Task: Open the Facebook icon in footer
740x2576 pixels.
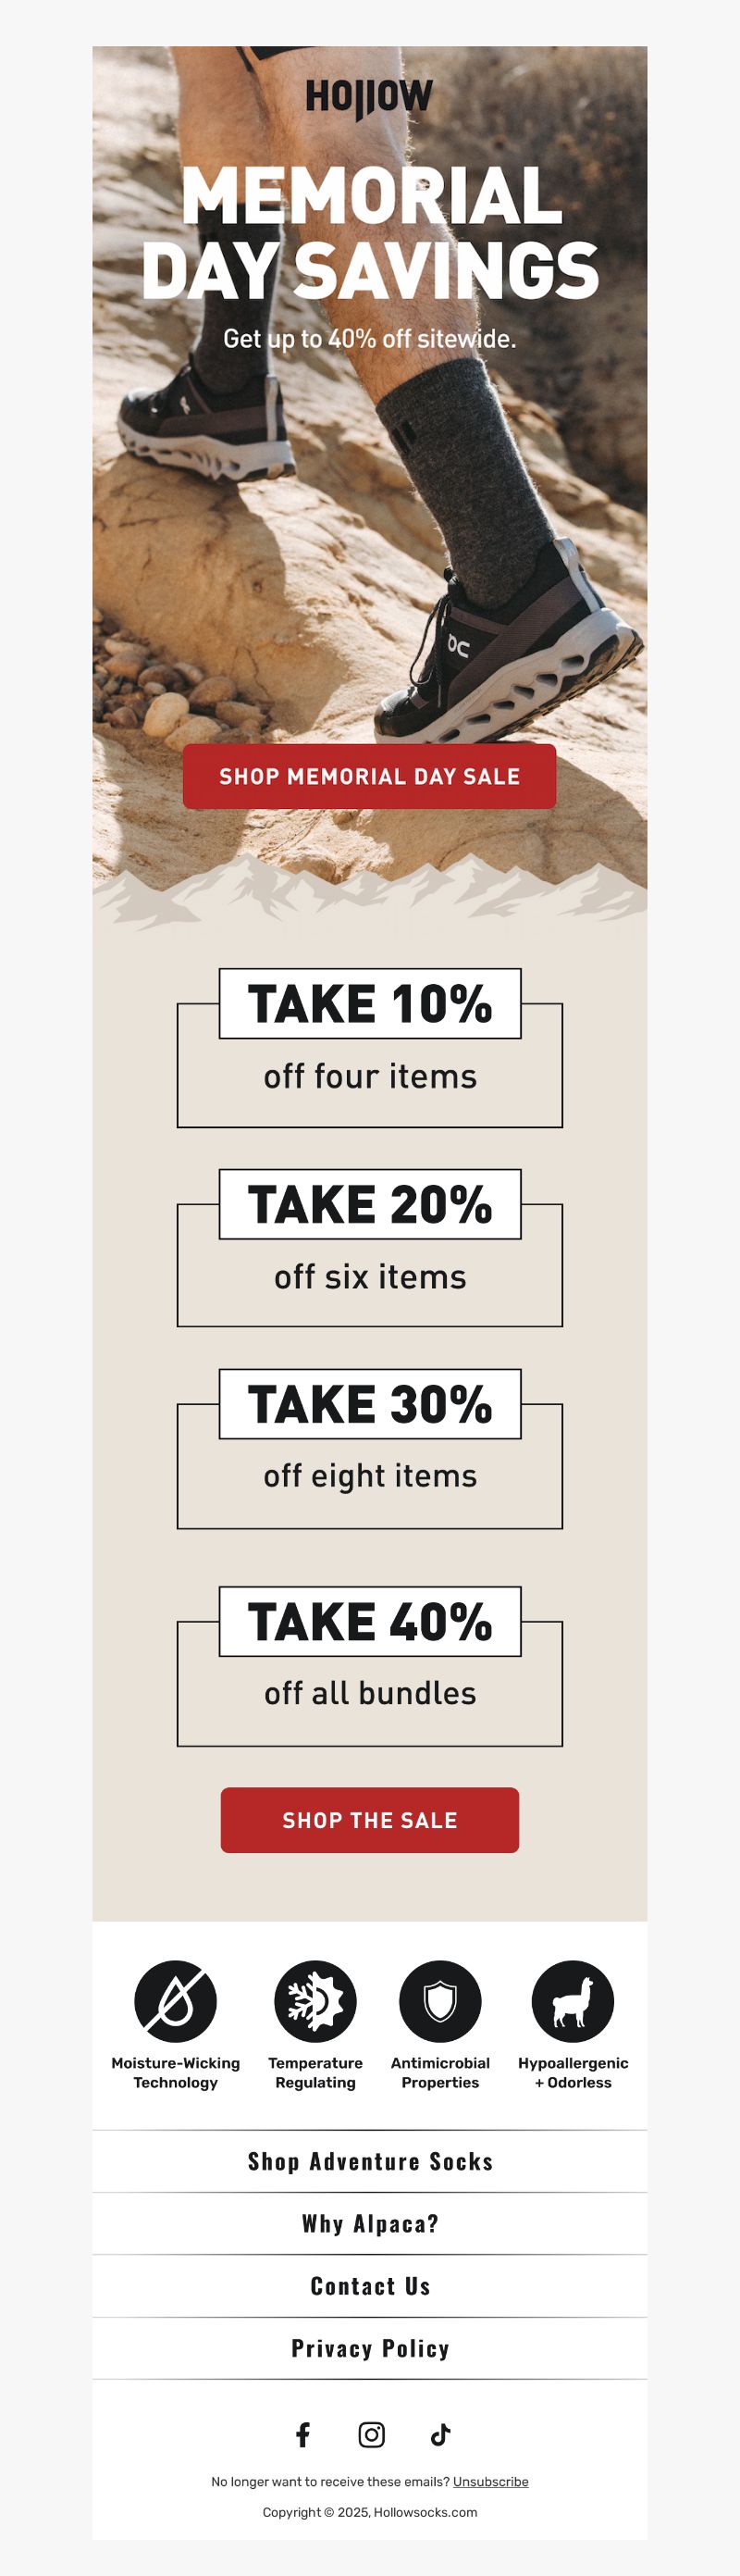Action: click(303, 2434)
